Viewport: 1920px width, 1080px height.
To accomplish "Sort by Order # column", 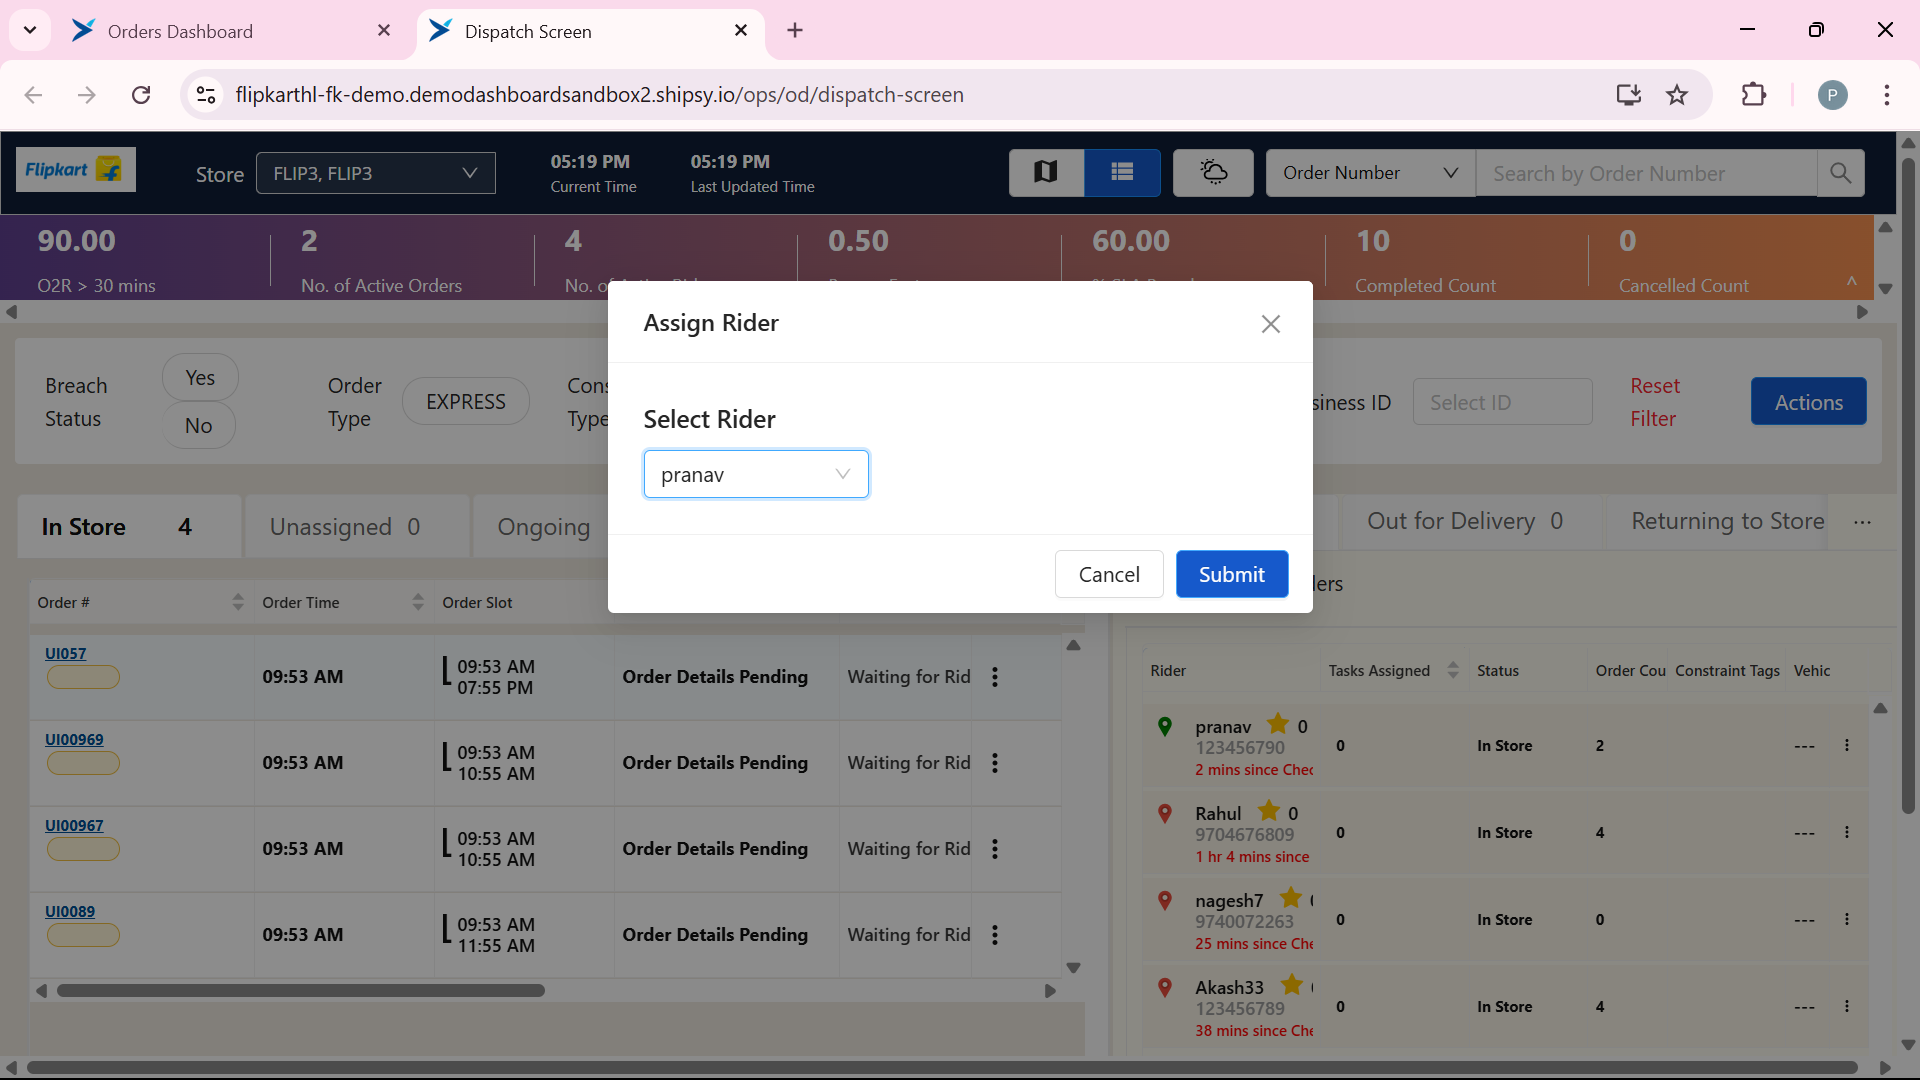I will click(237, 602).
